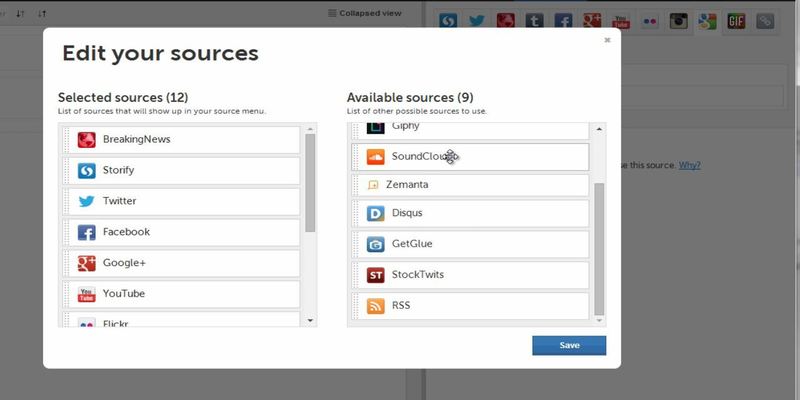Close the Edit your sources dialog
This screenshot has height=400, width=800.
coord(606,41)
